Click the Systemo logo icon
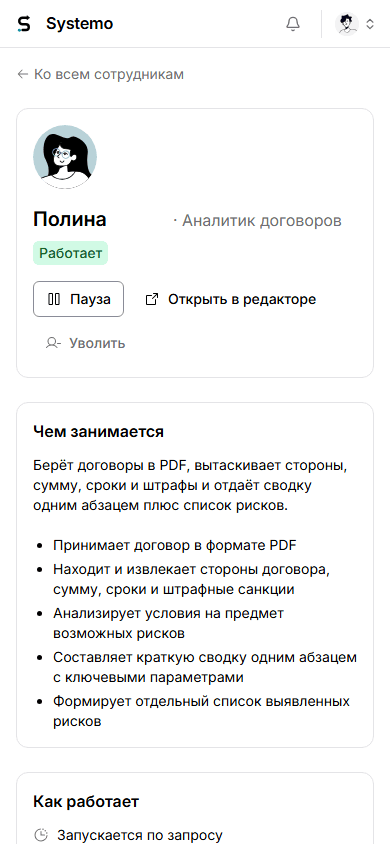Viewport: 390px width, 844px height. pos(24,24)
